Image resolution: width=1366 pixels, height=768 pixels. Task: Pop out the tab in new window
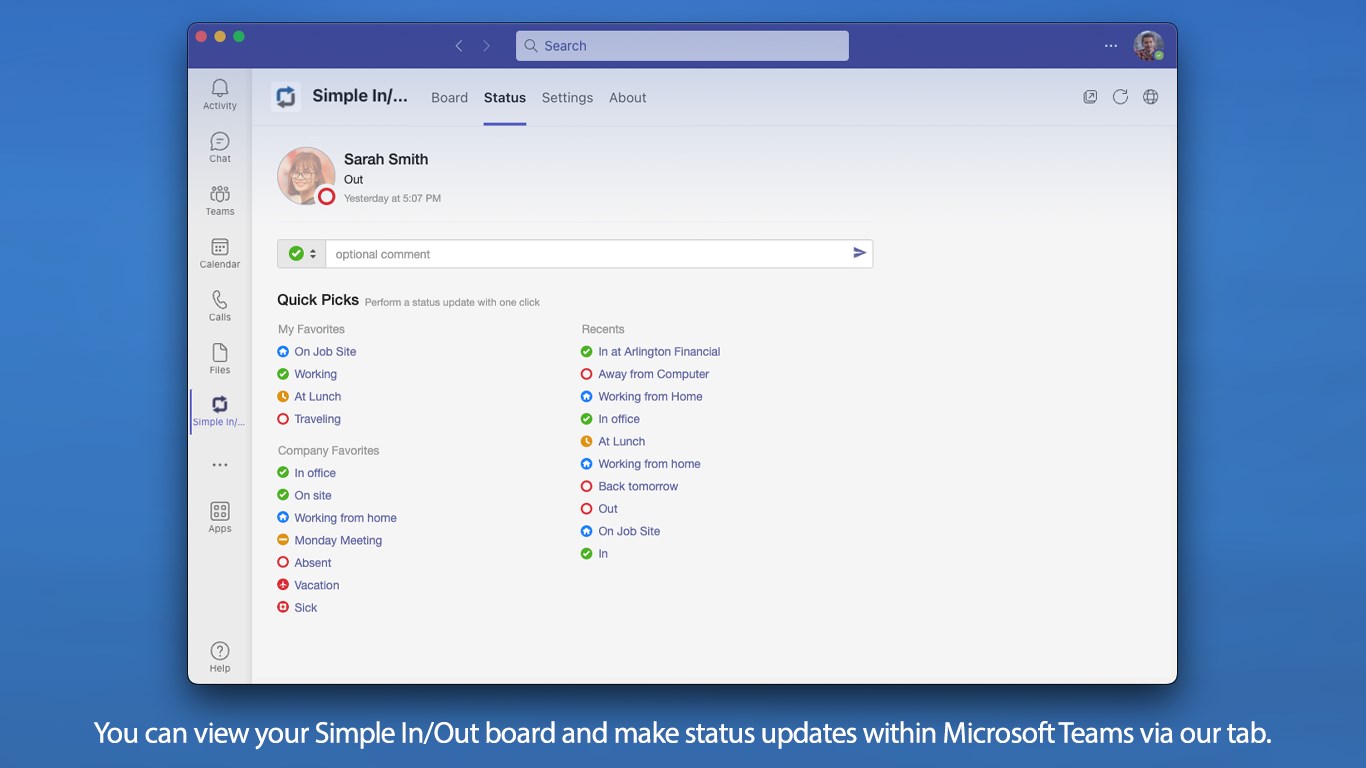click(x=1090, y=97)
